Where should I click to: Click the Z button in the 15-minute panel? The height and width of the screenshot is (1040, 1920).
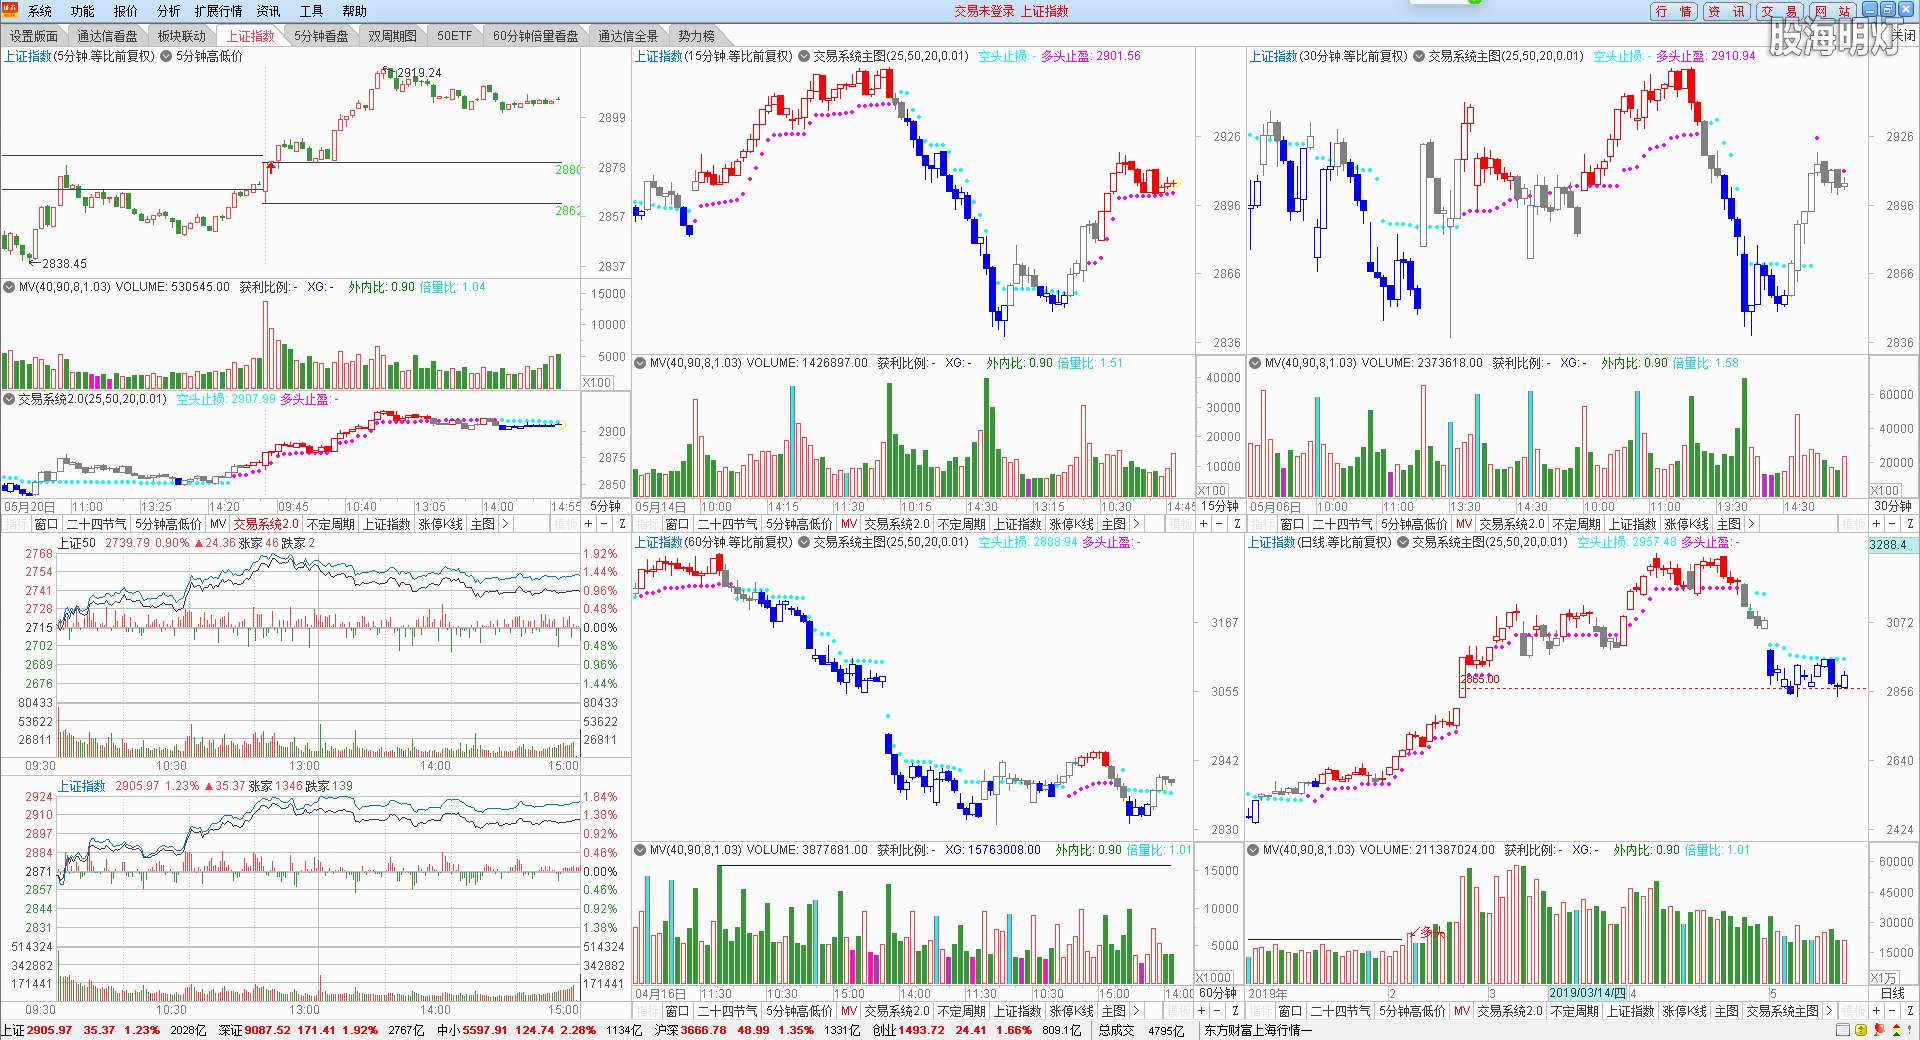click(1236, 524)
